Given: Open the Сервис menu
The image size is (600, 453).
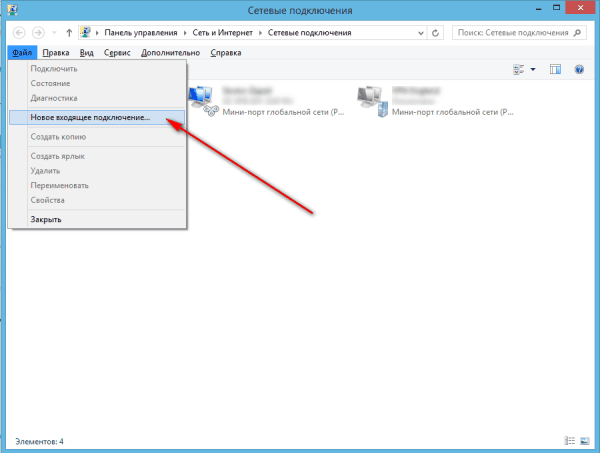Looking at the screenshot, I should point(117,53).
